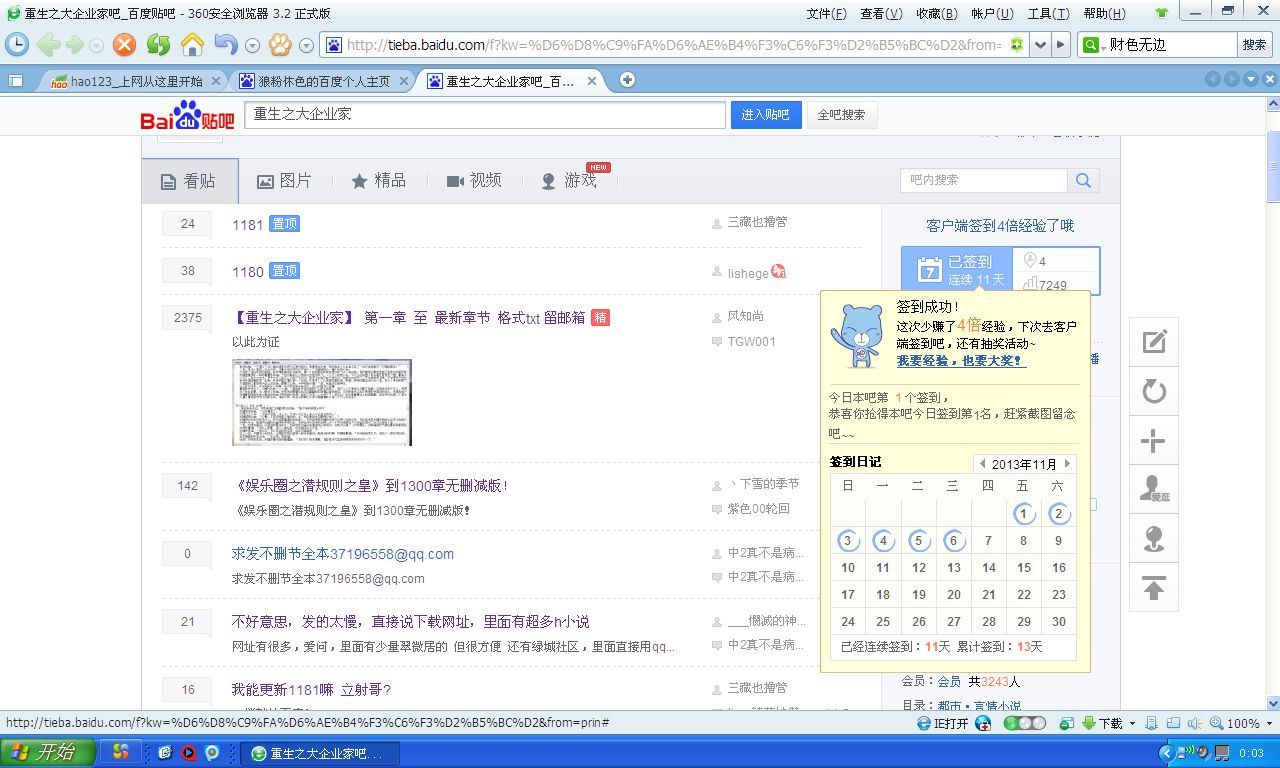Viewport: 1280px width, 768px height.
Task: Click the post screenshot thumbnail image
Action: tap(322, 402)
